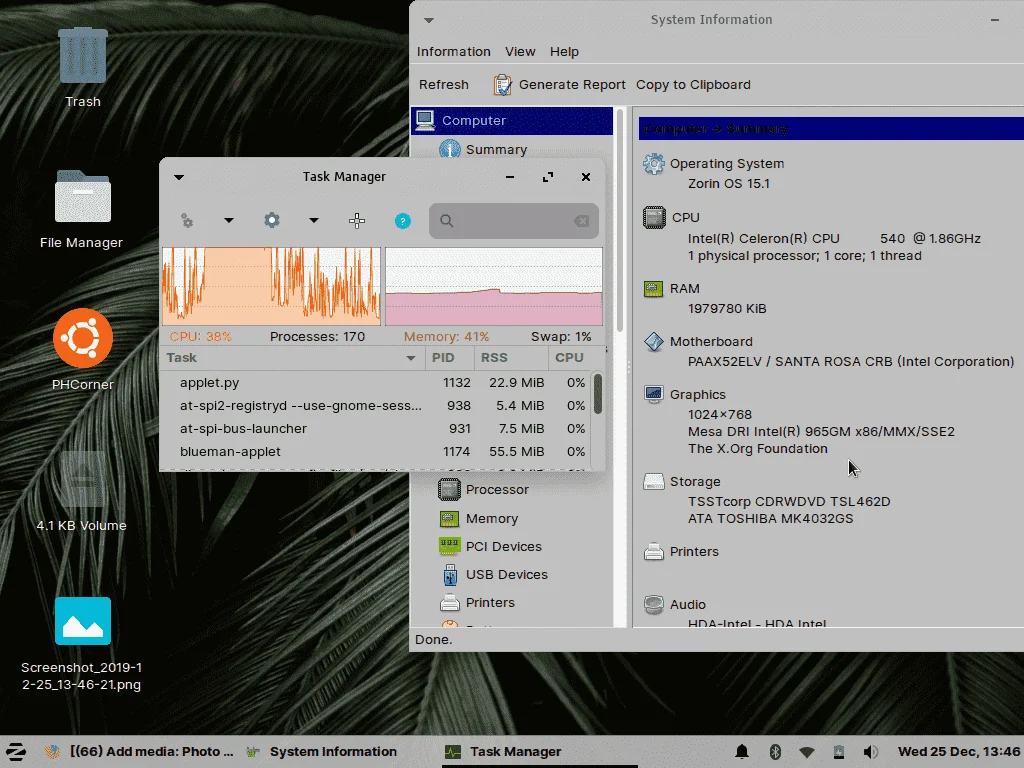Screen dimensions: 1024x768
Task: Click the magnifier icon in search field
Action: pos(447,221)
